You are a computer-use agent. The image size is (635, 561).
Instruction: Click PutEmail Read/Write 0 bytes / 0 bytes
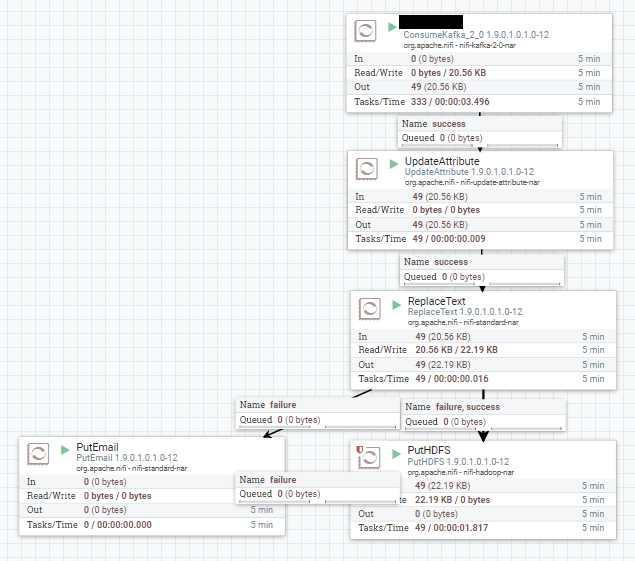click(117, 496)
